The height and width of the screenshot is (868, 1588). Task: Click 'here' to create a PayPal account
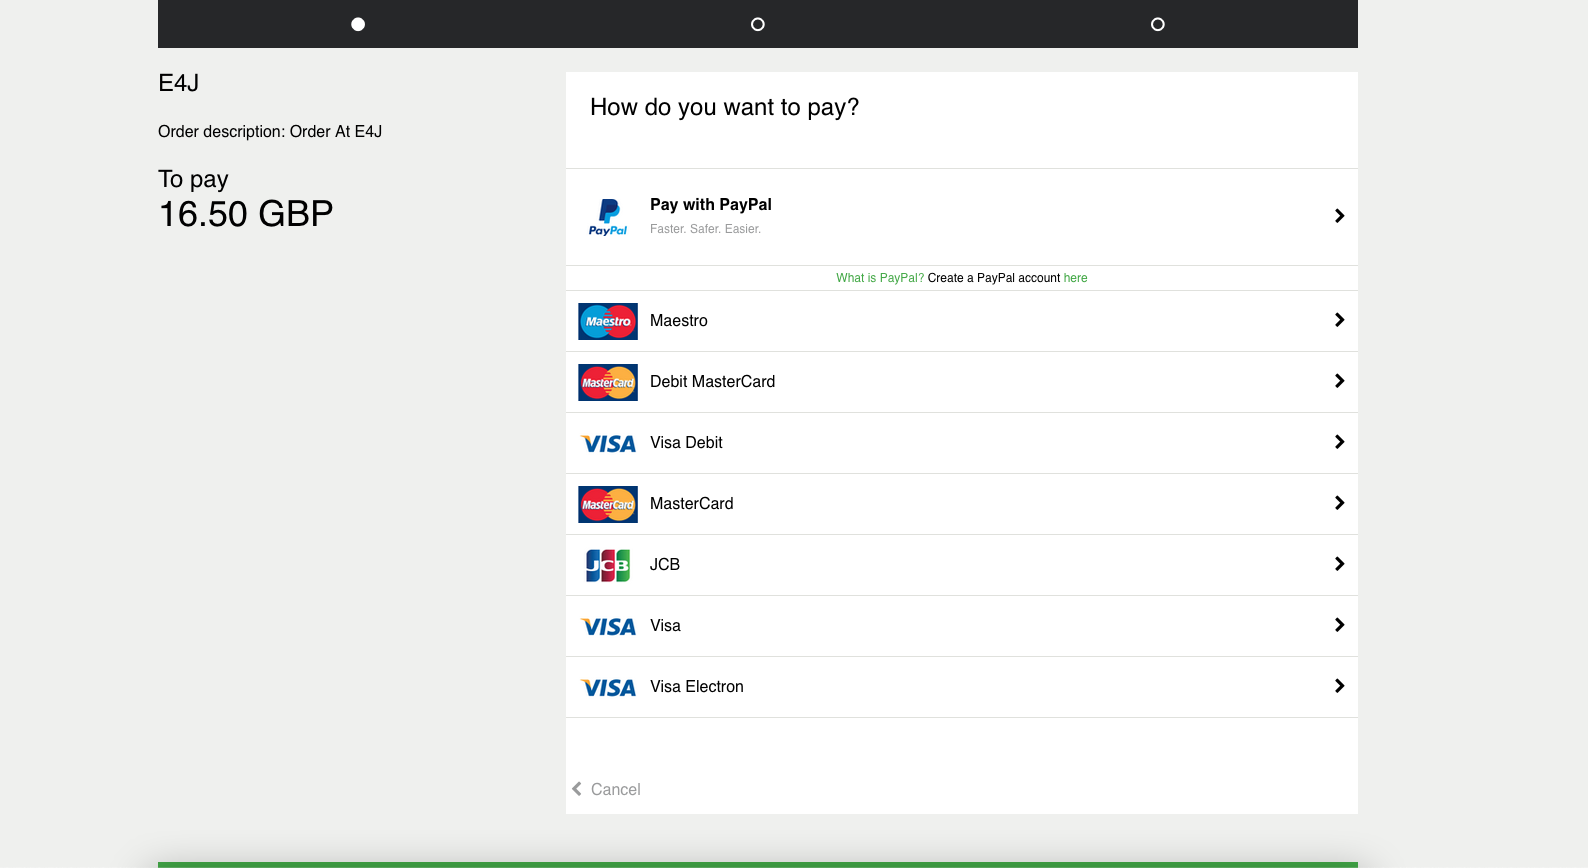click(x=1075, y=278)
